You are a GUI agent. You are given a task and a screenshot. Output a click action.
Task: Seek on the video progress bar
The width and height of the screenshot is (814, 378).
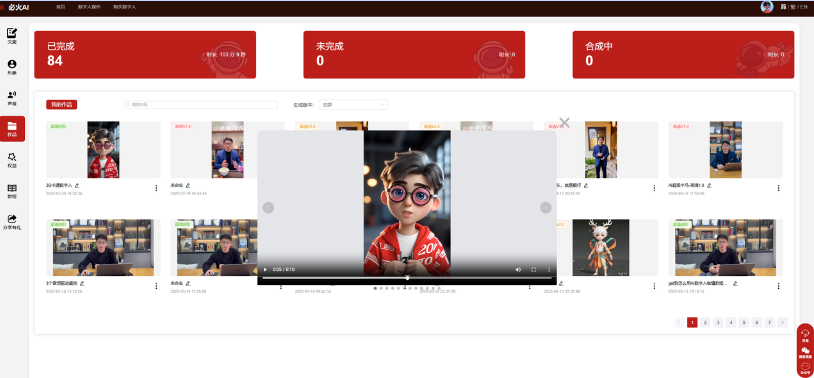point(407,278)
